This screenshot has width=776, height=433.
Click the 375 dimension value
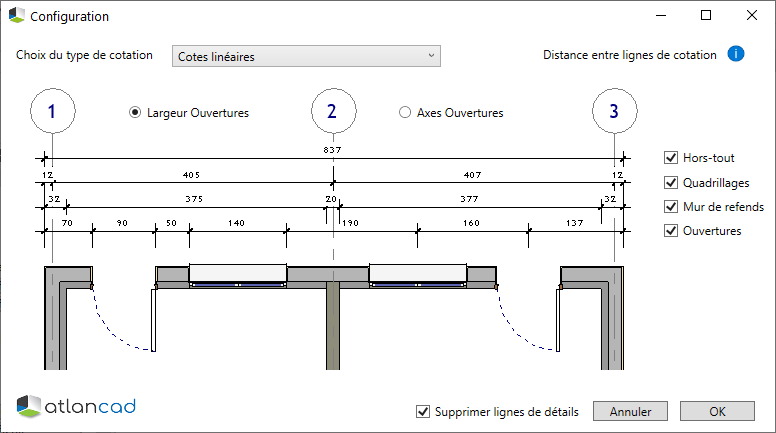pyautogui.click(x=194, y=199)
